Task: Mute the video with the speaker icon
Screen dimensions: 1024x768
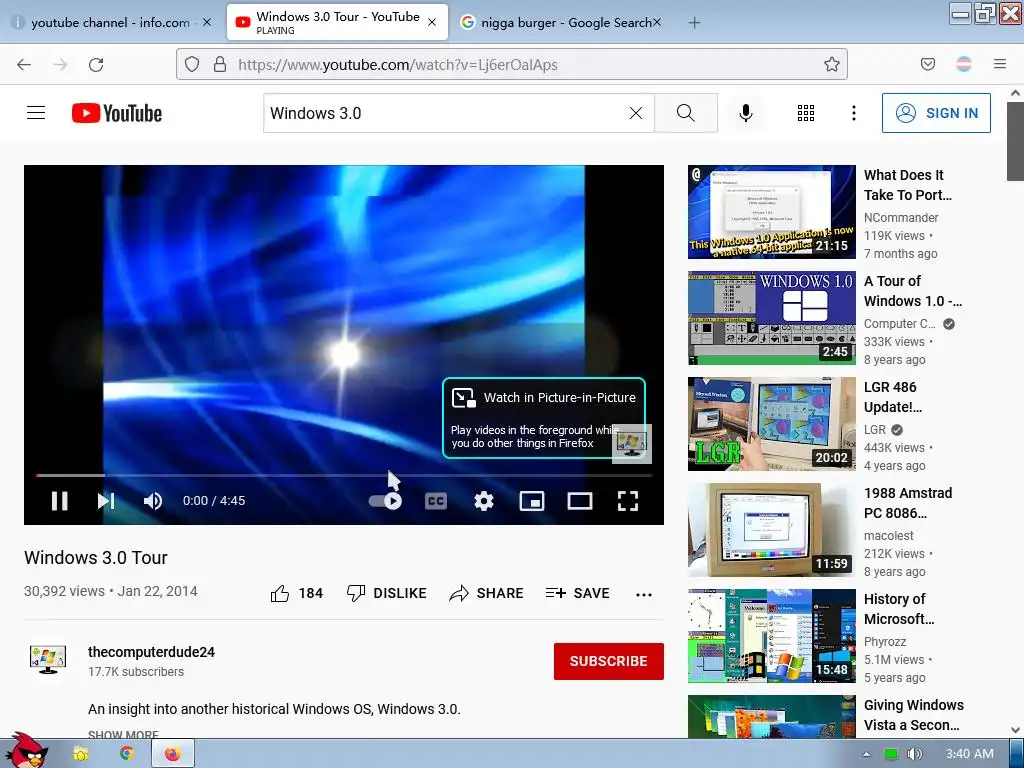Action: pos(153,501)
